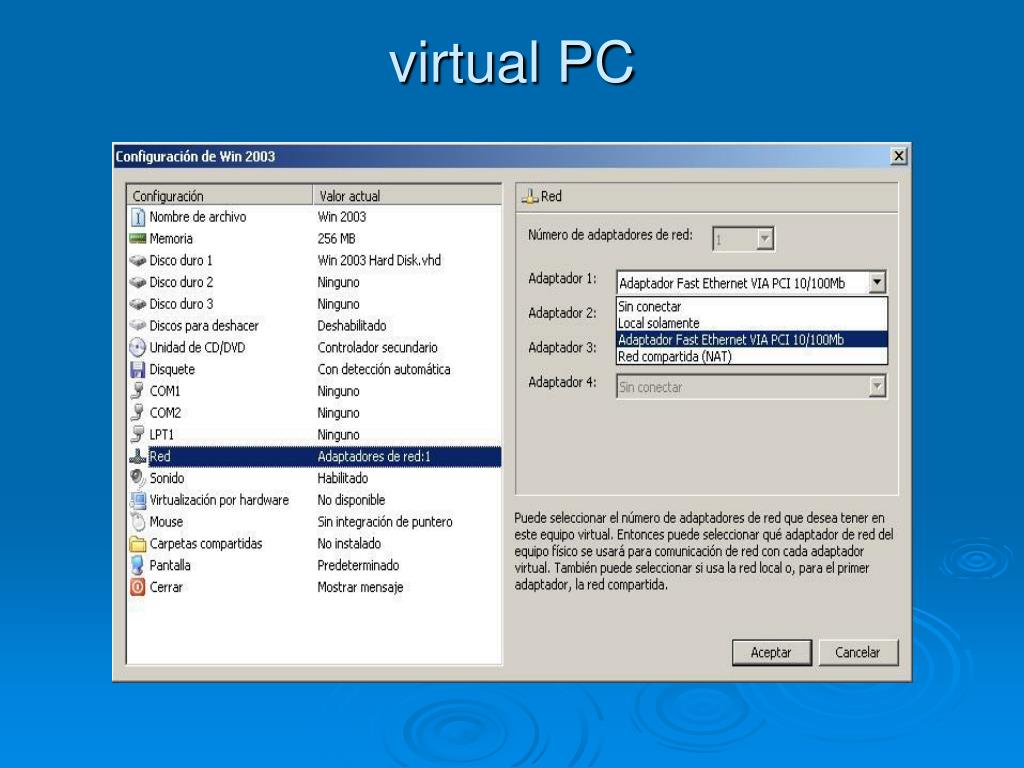1024x768 pixels.
Task: Click the 'No disponible' virtualization value
Action: click(351, 500)
